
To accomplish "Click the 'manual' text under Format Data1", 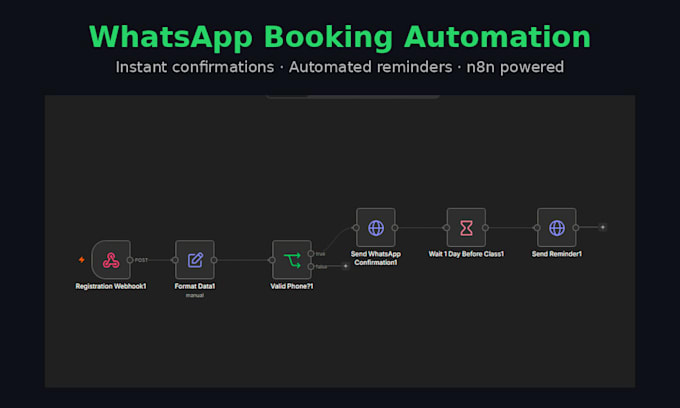I will (195, 295).
